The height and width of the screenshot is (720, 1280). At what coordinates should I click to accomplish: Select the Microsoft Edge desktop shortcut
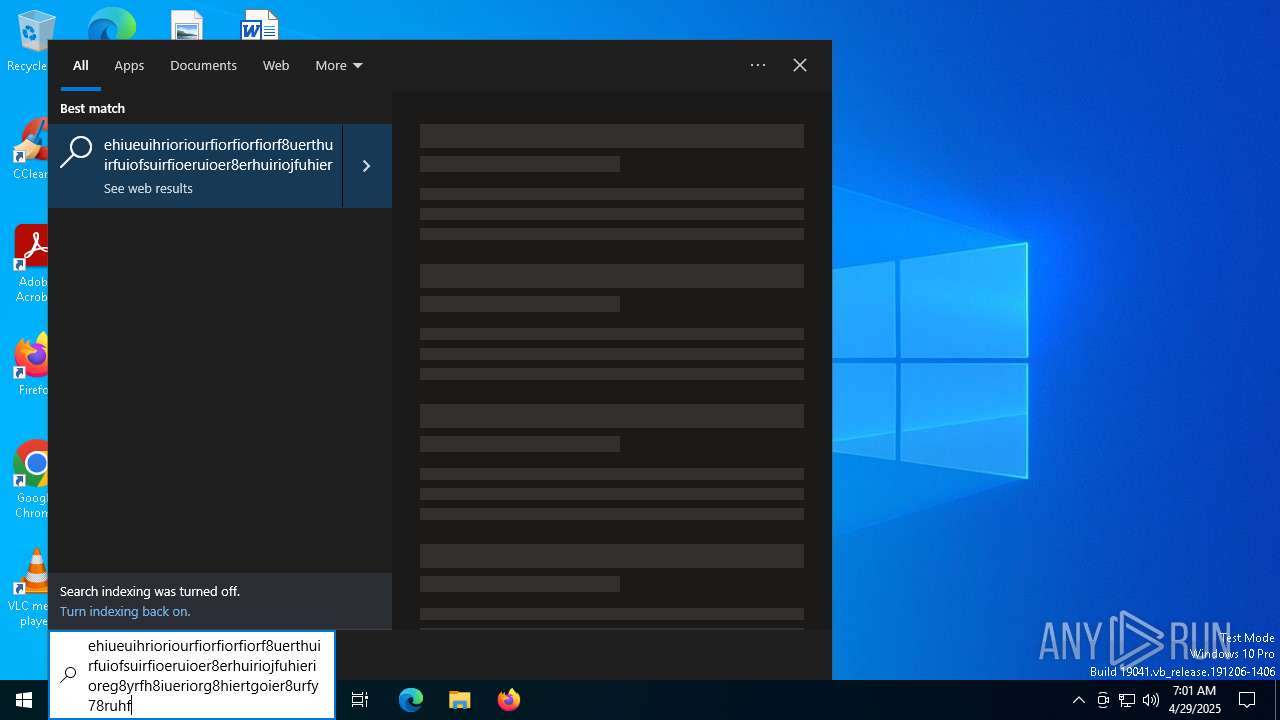coord(111,24)
